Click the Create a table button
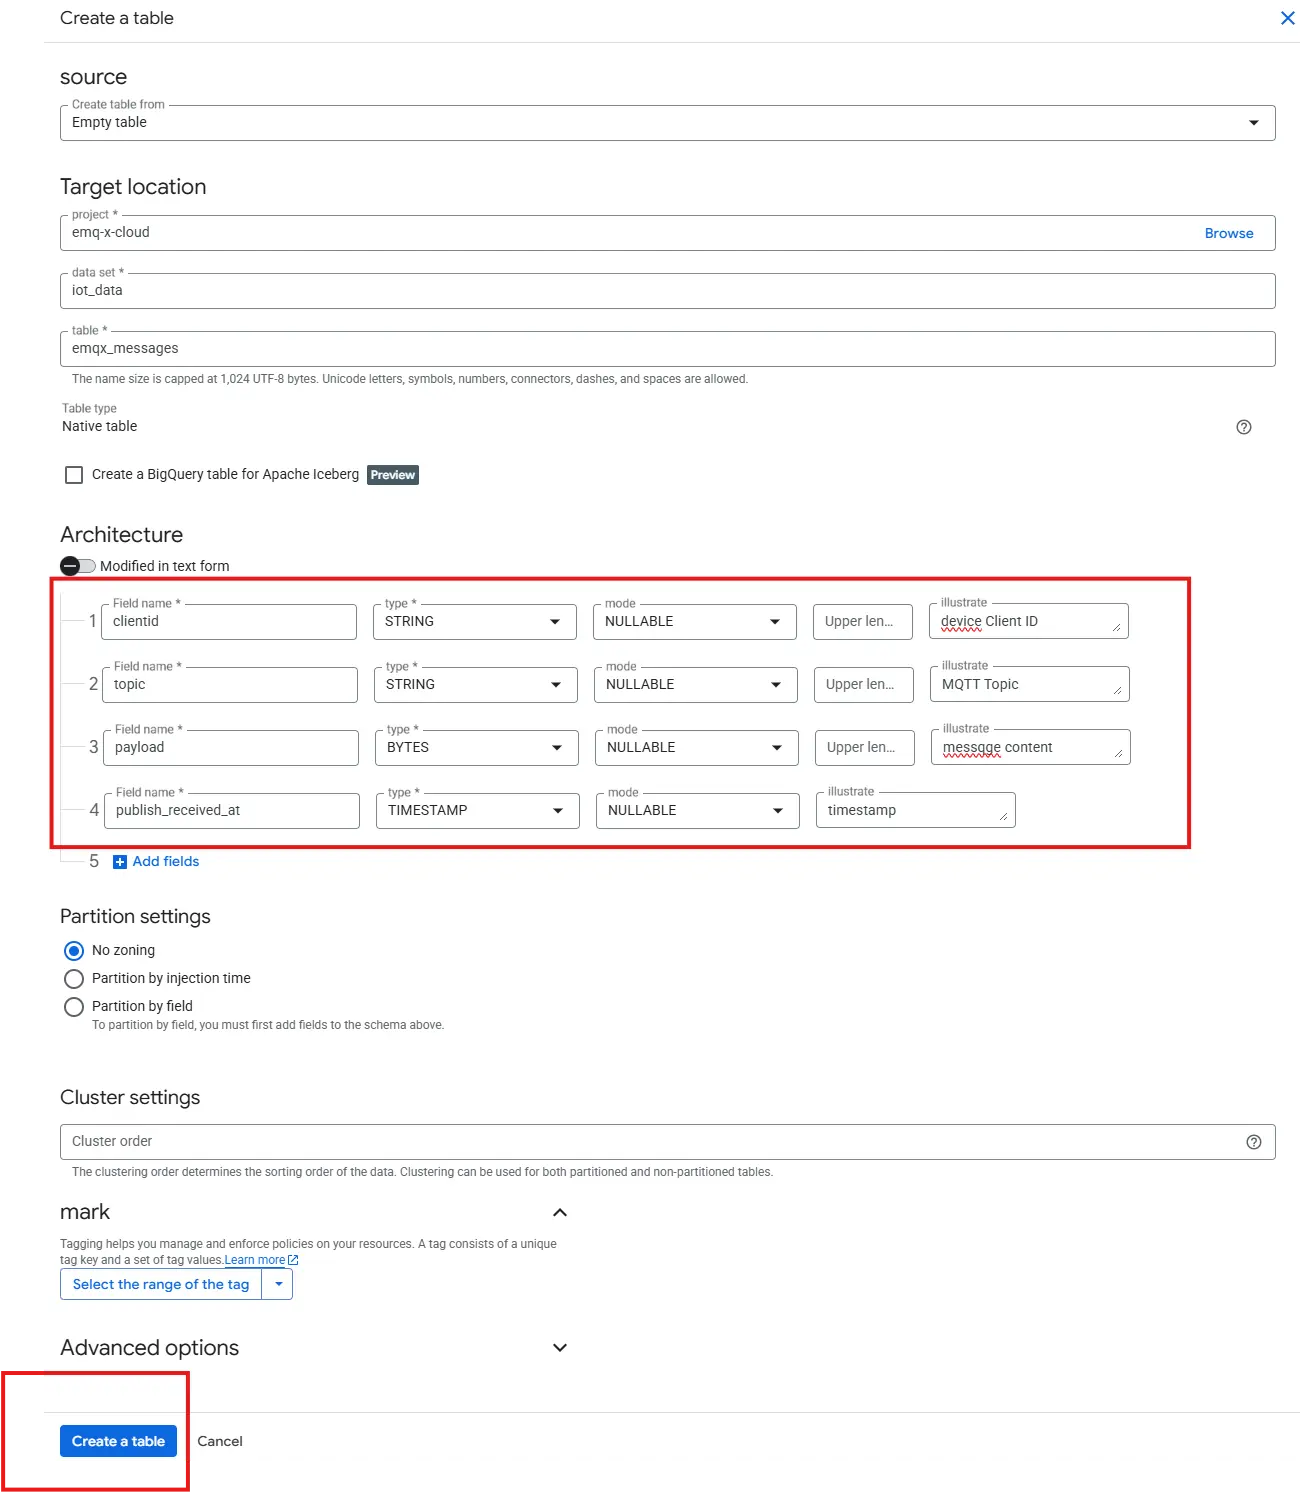1300x1492 pixels. 118,1441
